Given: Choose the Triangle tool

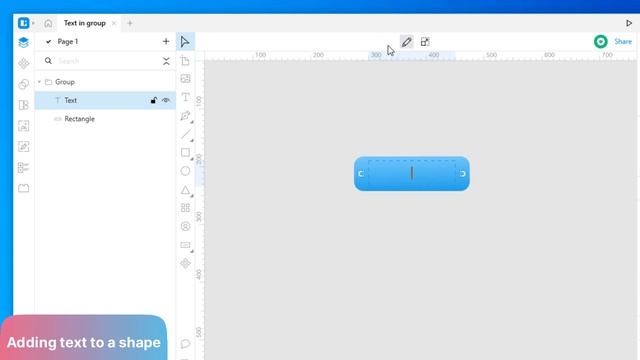Looking at the screenshot, I should coord(185,190).
